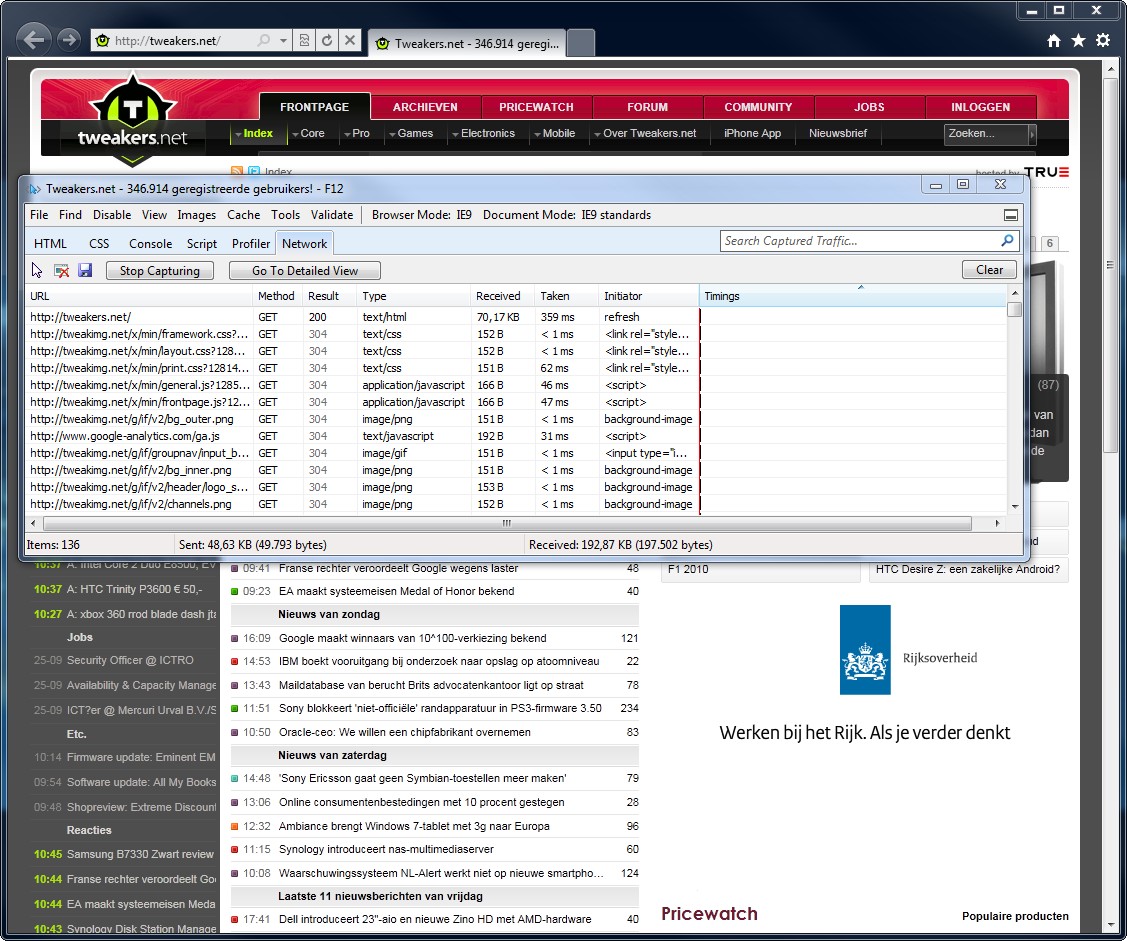Expand the Core dropdown in site nav
The width and height of the screenshot is (1127, 941).
(308, 134)
